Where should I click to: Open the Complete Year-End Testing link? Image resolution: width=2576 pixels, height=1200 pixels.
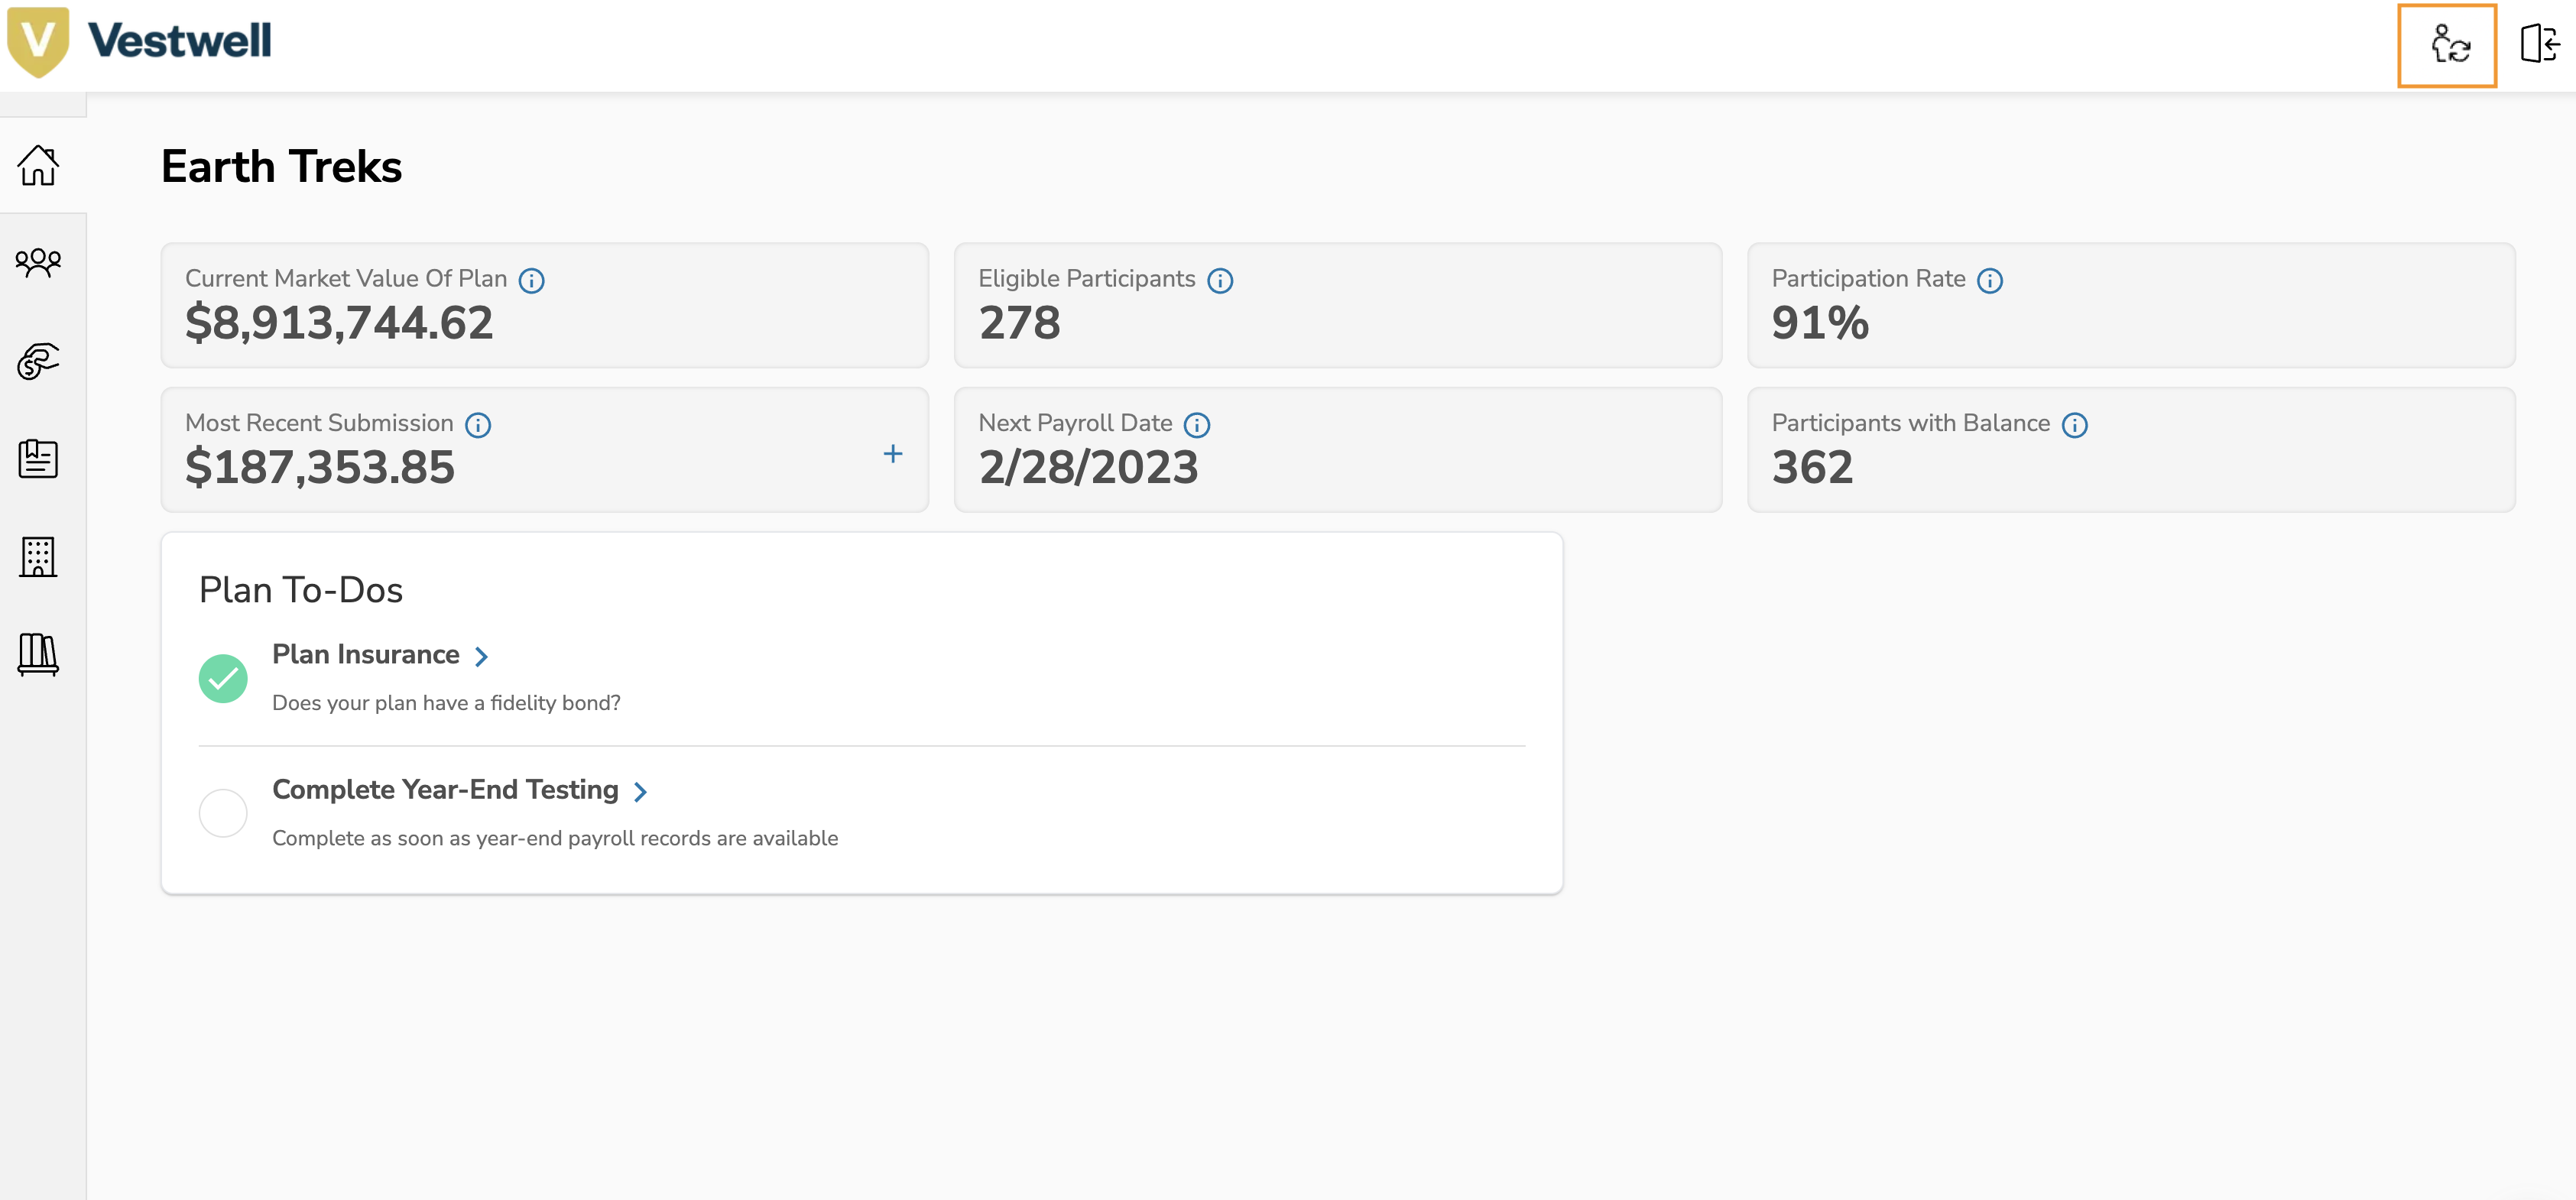coord(445,790)
